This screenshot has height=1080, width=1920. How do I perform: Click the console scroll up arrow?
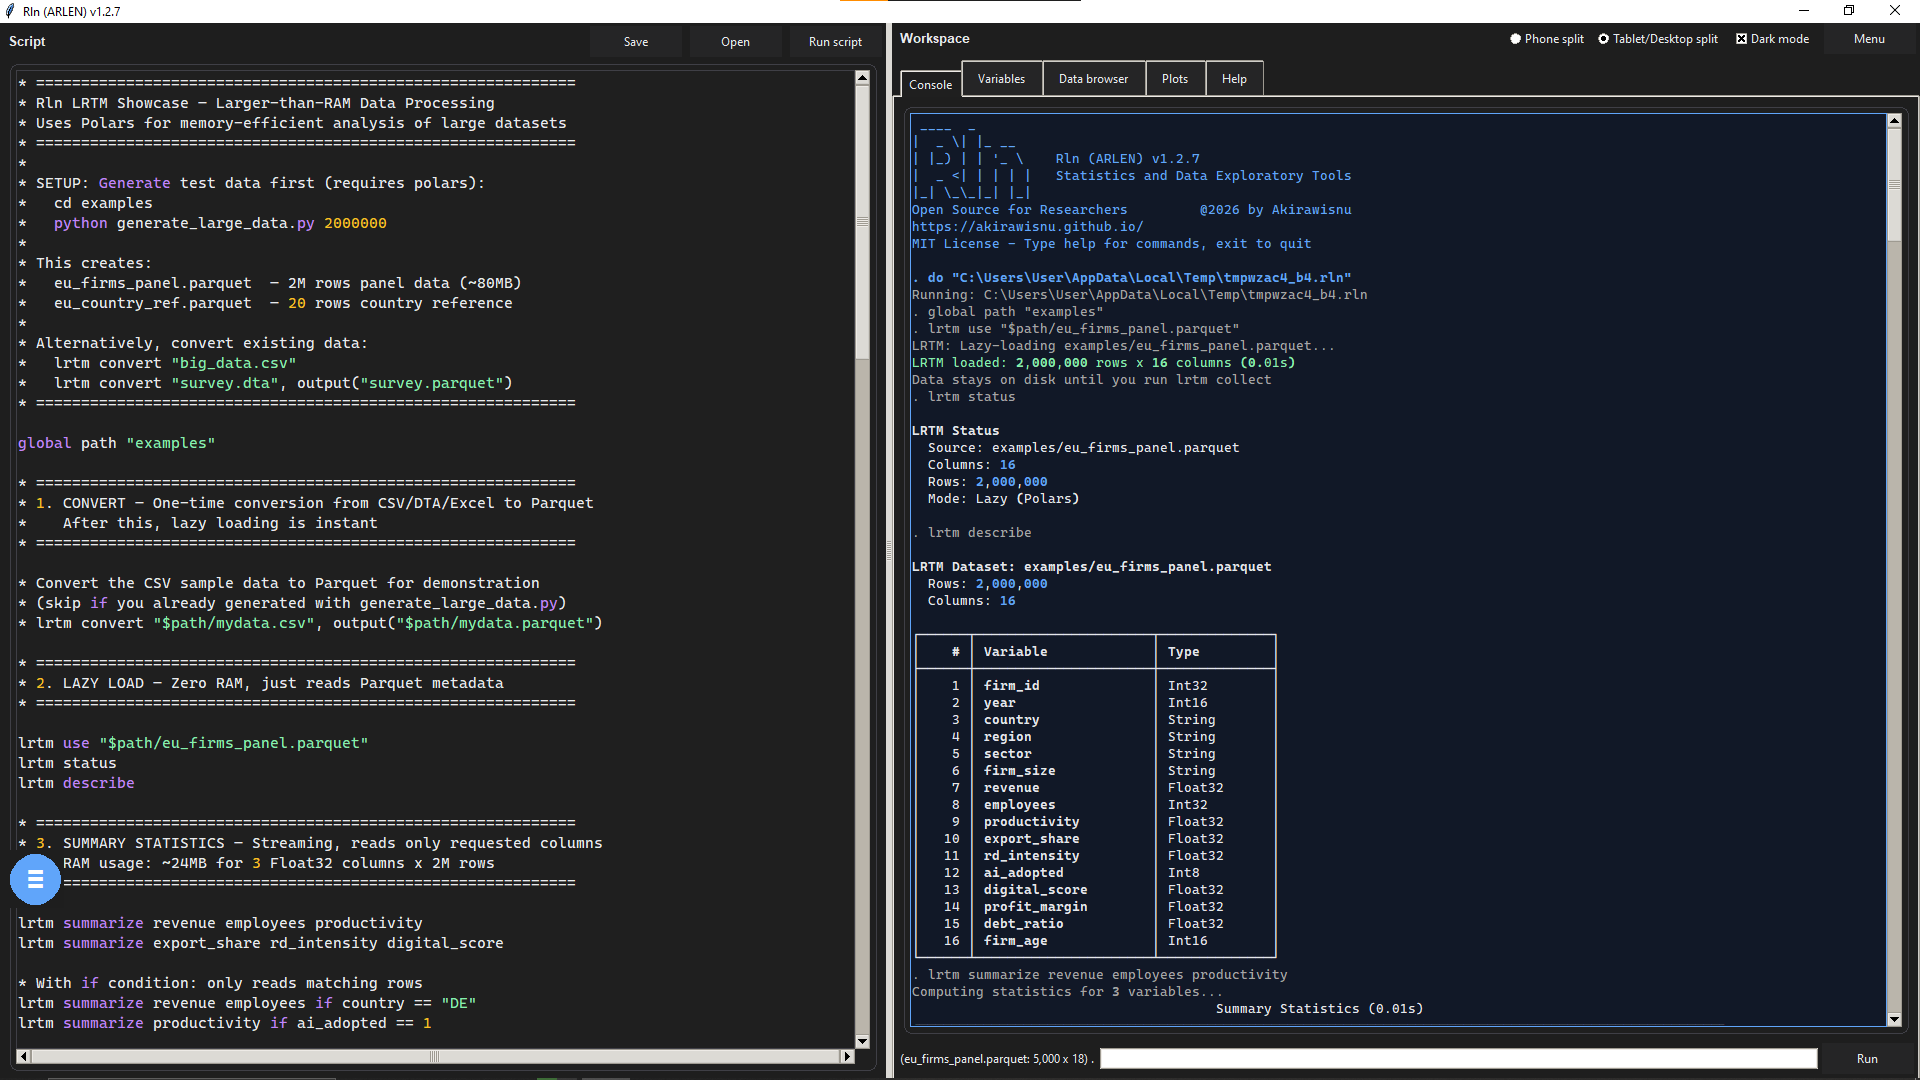[1894, 120]
